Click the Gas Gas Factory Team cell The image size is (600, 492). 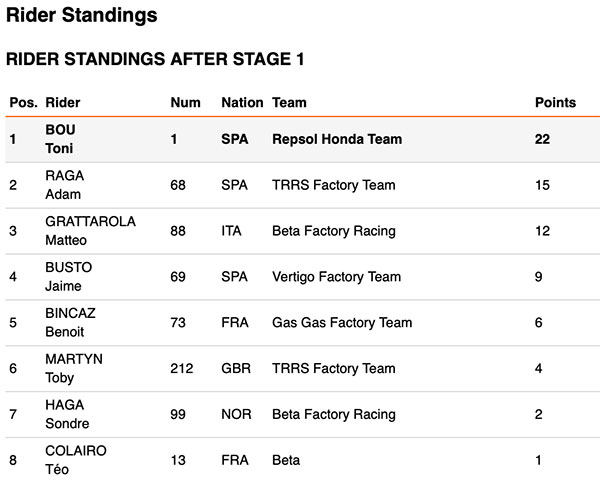coord(342,323)
